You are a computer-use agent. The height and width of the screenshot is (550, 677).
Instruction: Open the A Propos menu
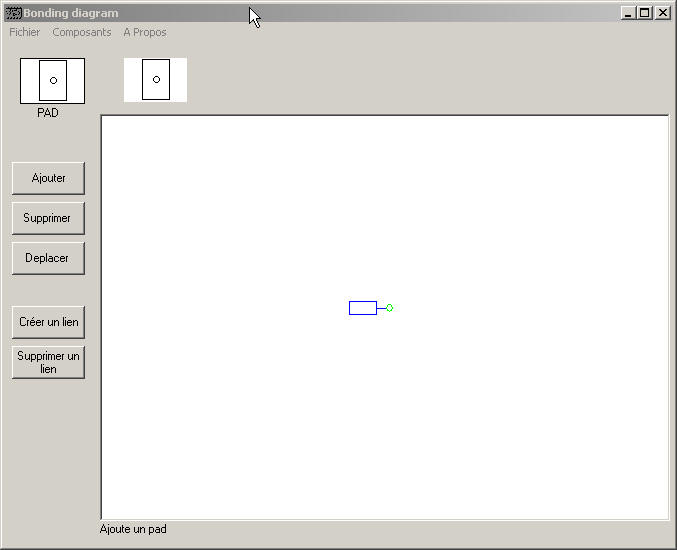[x=145, y=32]
